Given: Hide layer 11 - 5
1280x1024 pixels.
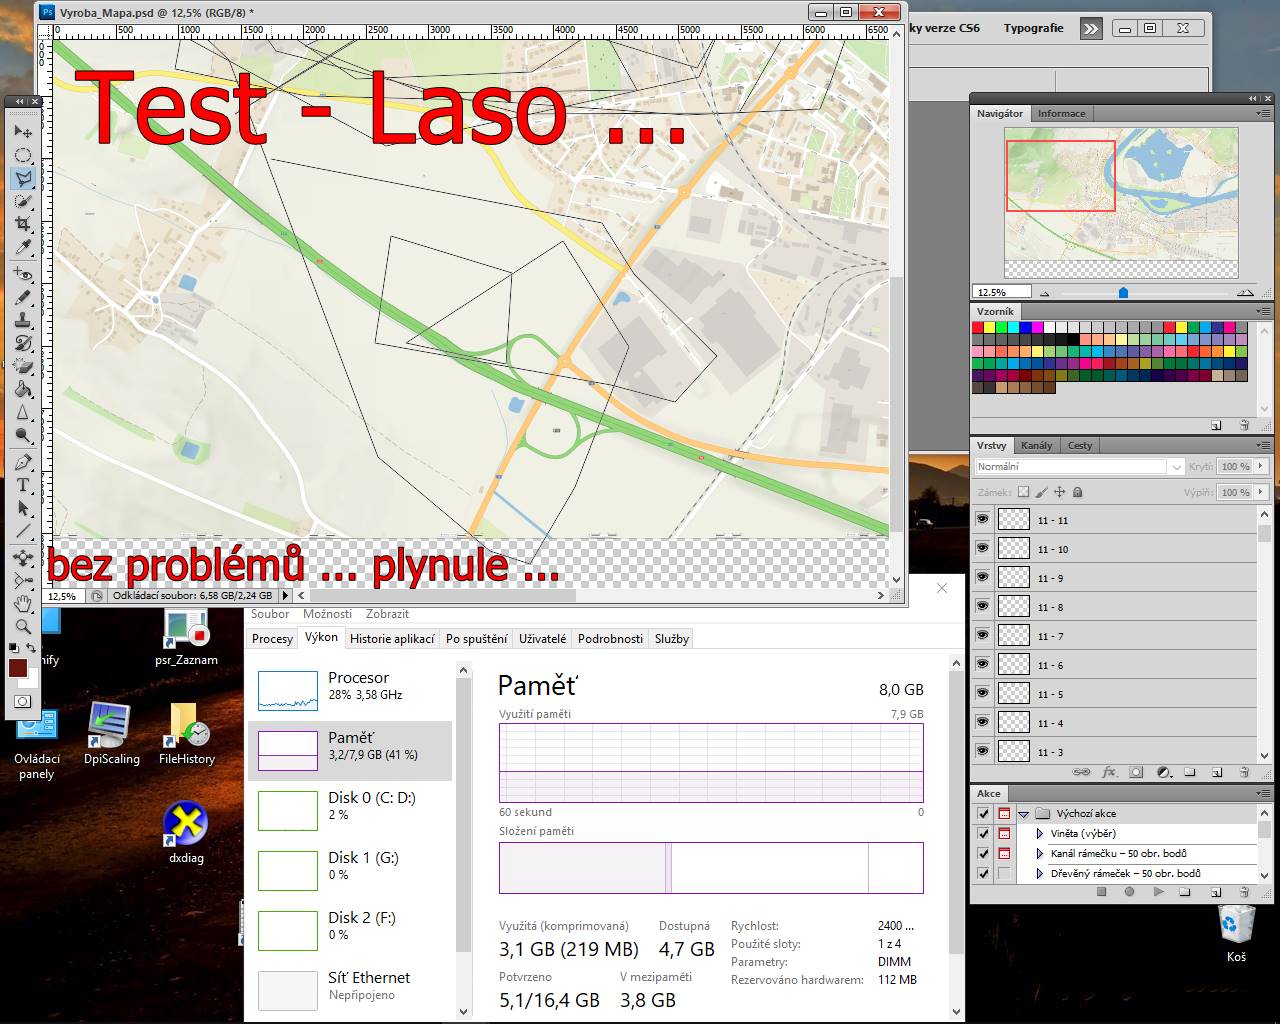Looking at the screenshot, I should [983, 693].
